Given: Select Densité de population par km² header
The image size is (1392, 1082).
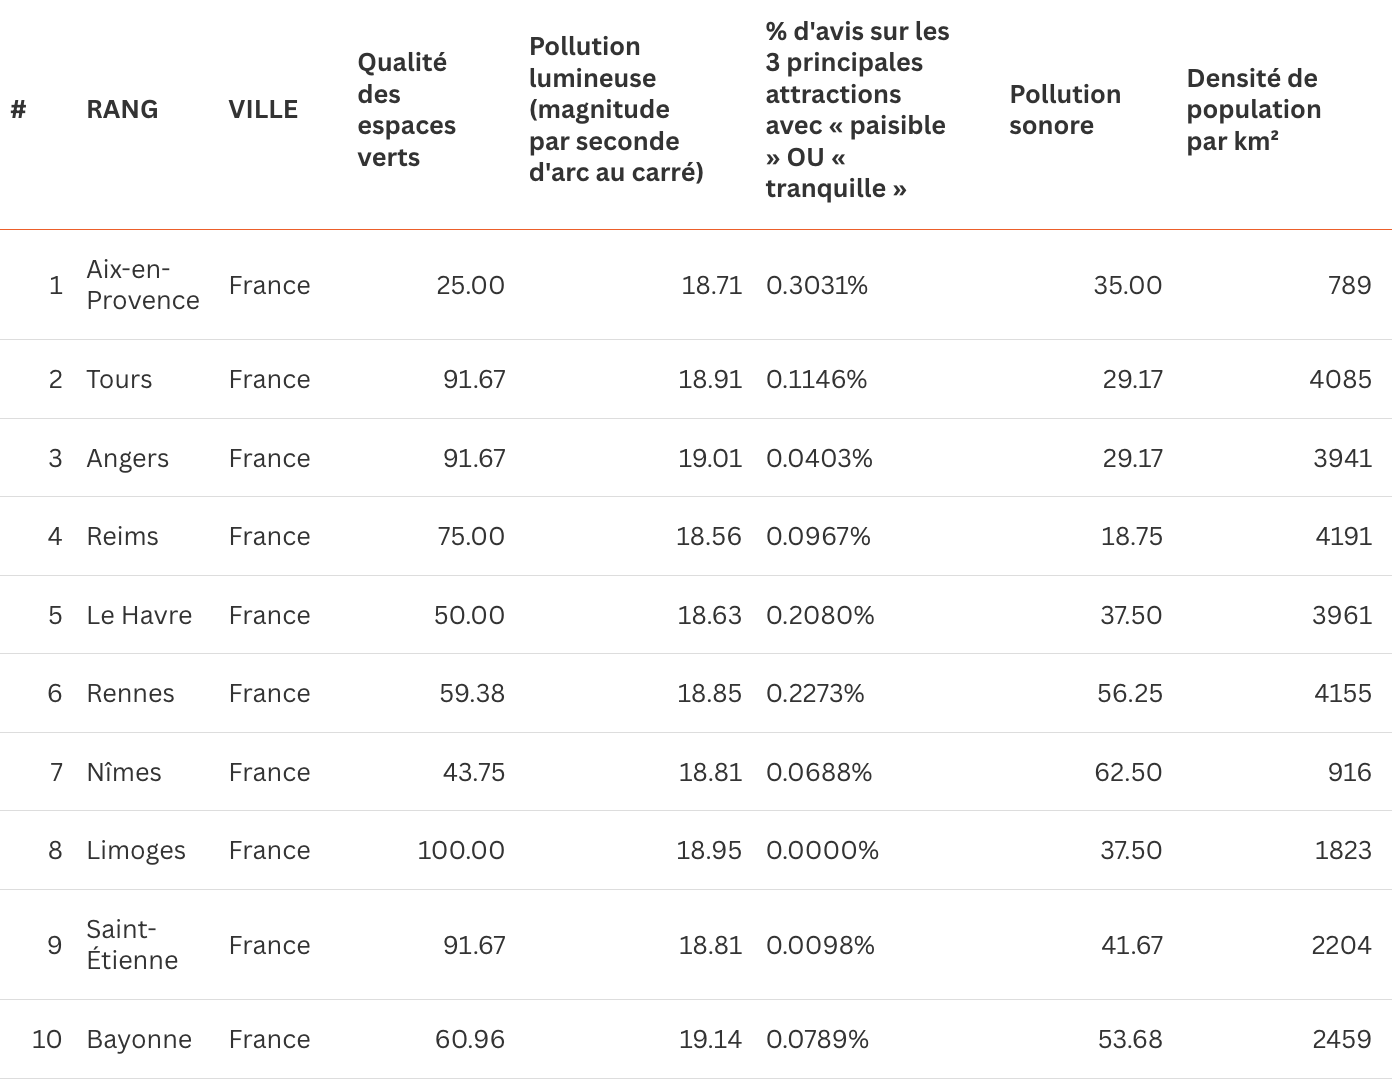Looking at the screenshot, I should pos(1253,109).
